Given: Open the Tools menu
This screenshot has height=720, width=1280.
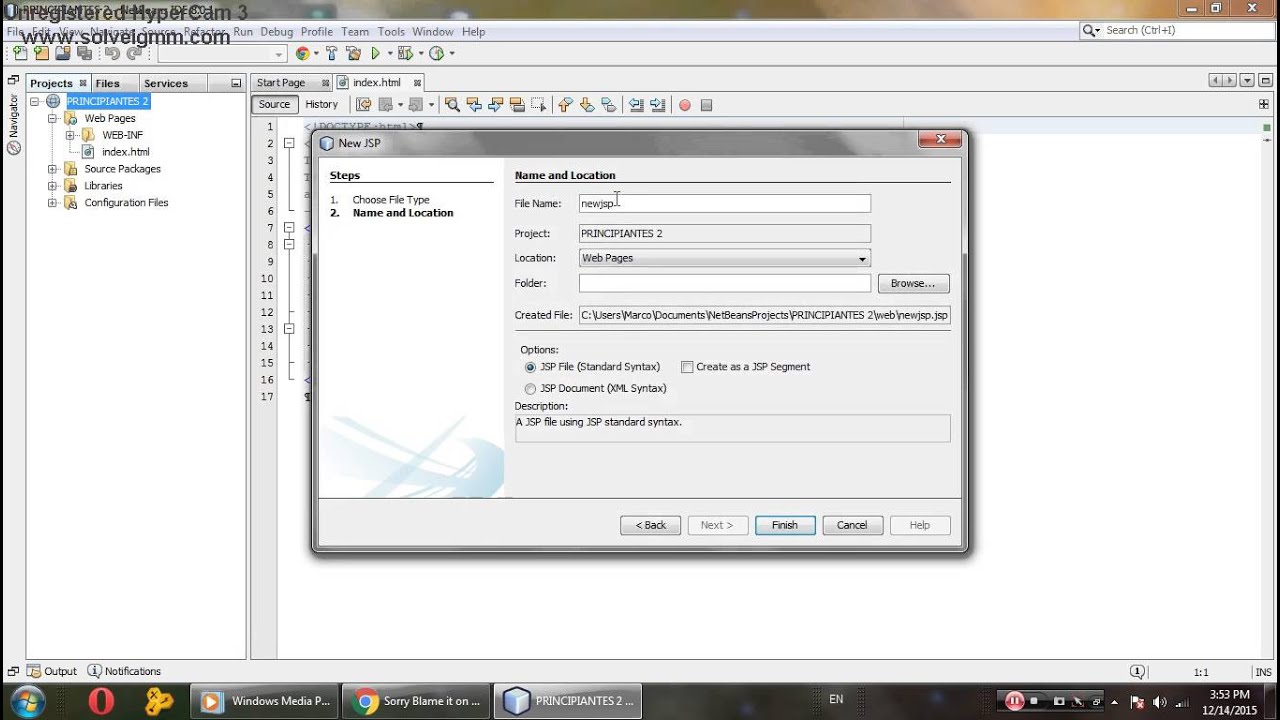Looking at the screenshot, I should coord(391,31).
